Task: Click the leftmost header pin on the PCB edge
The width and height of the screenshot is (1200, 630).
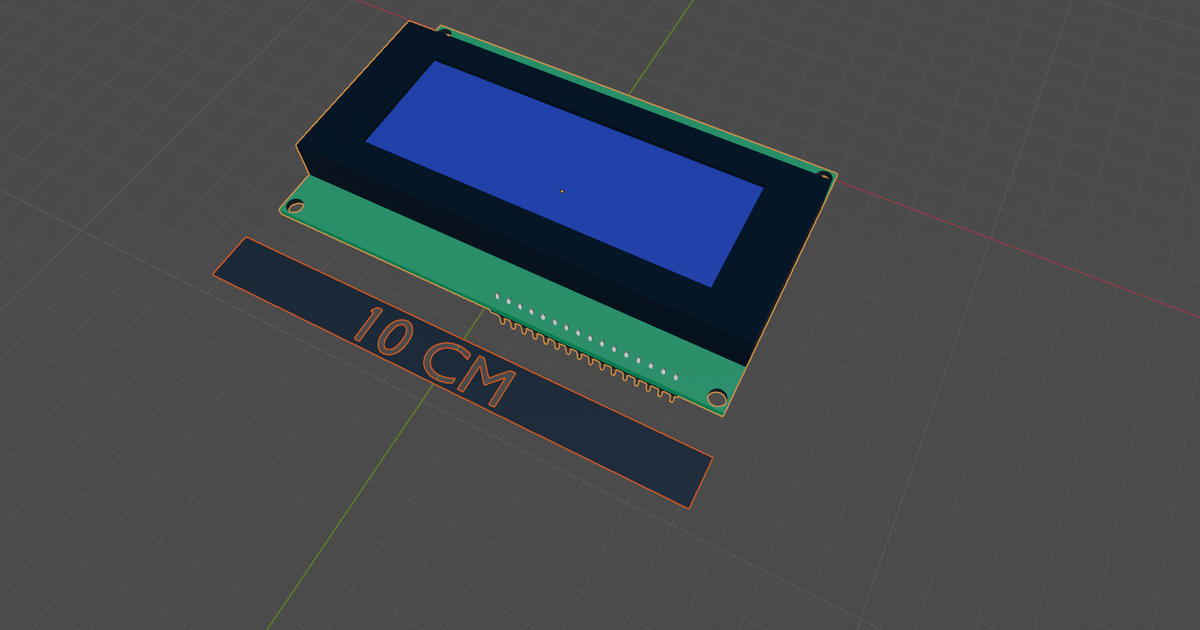Action: click(503, 322)
